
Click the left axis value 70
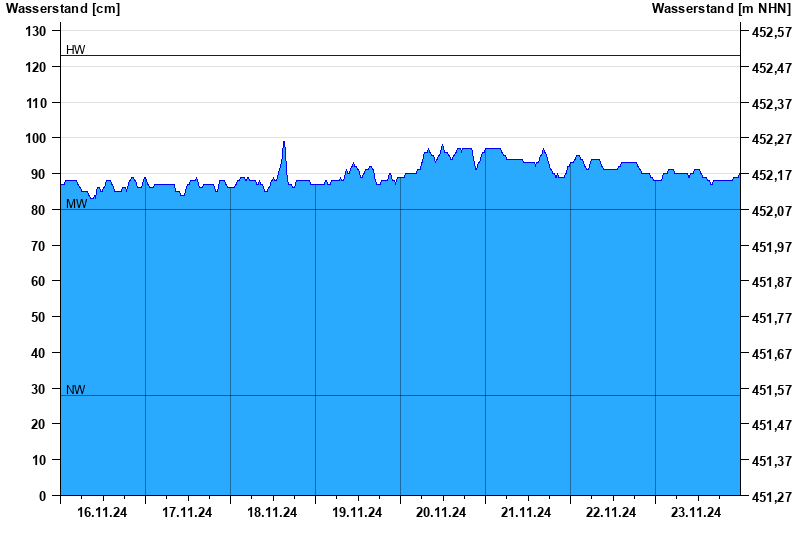coord(38,245)
